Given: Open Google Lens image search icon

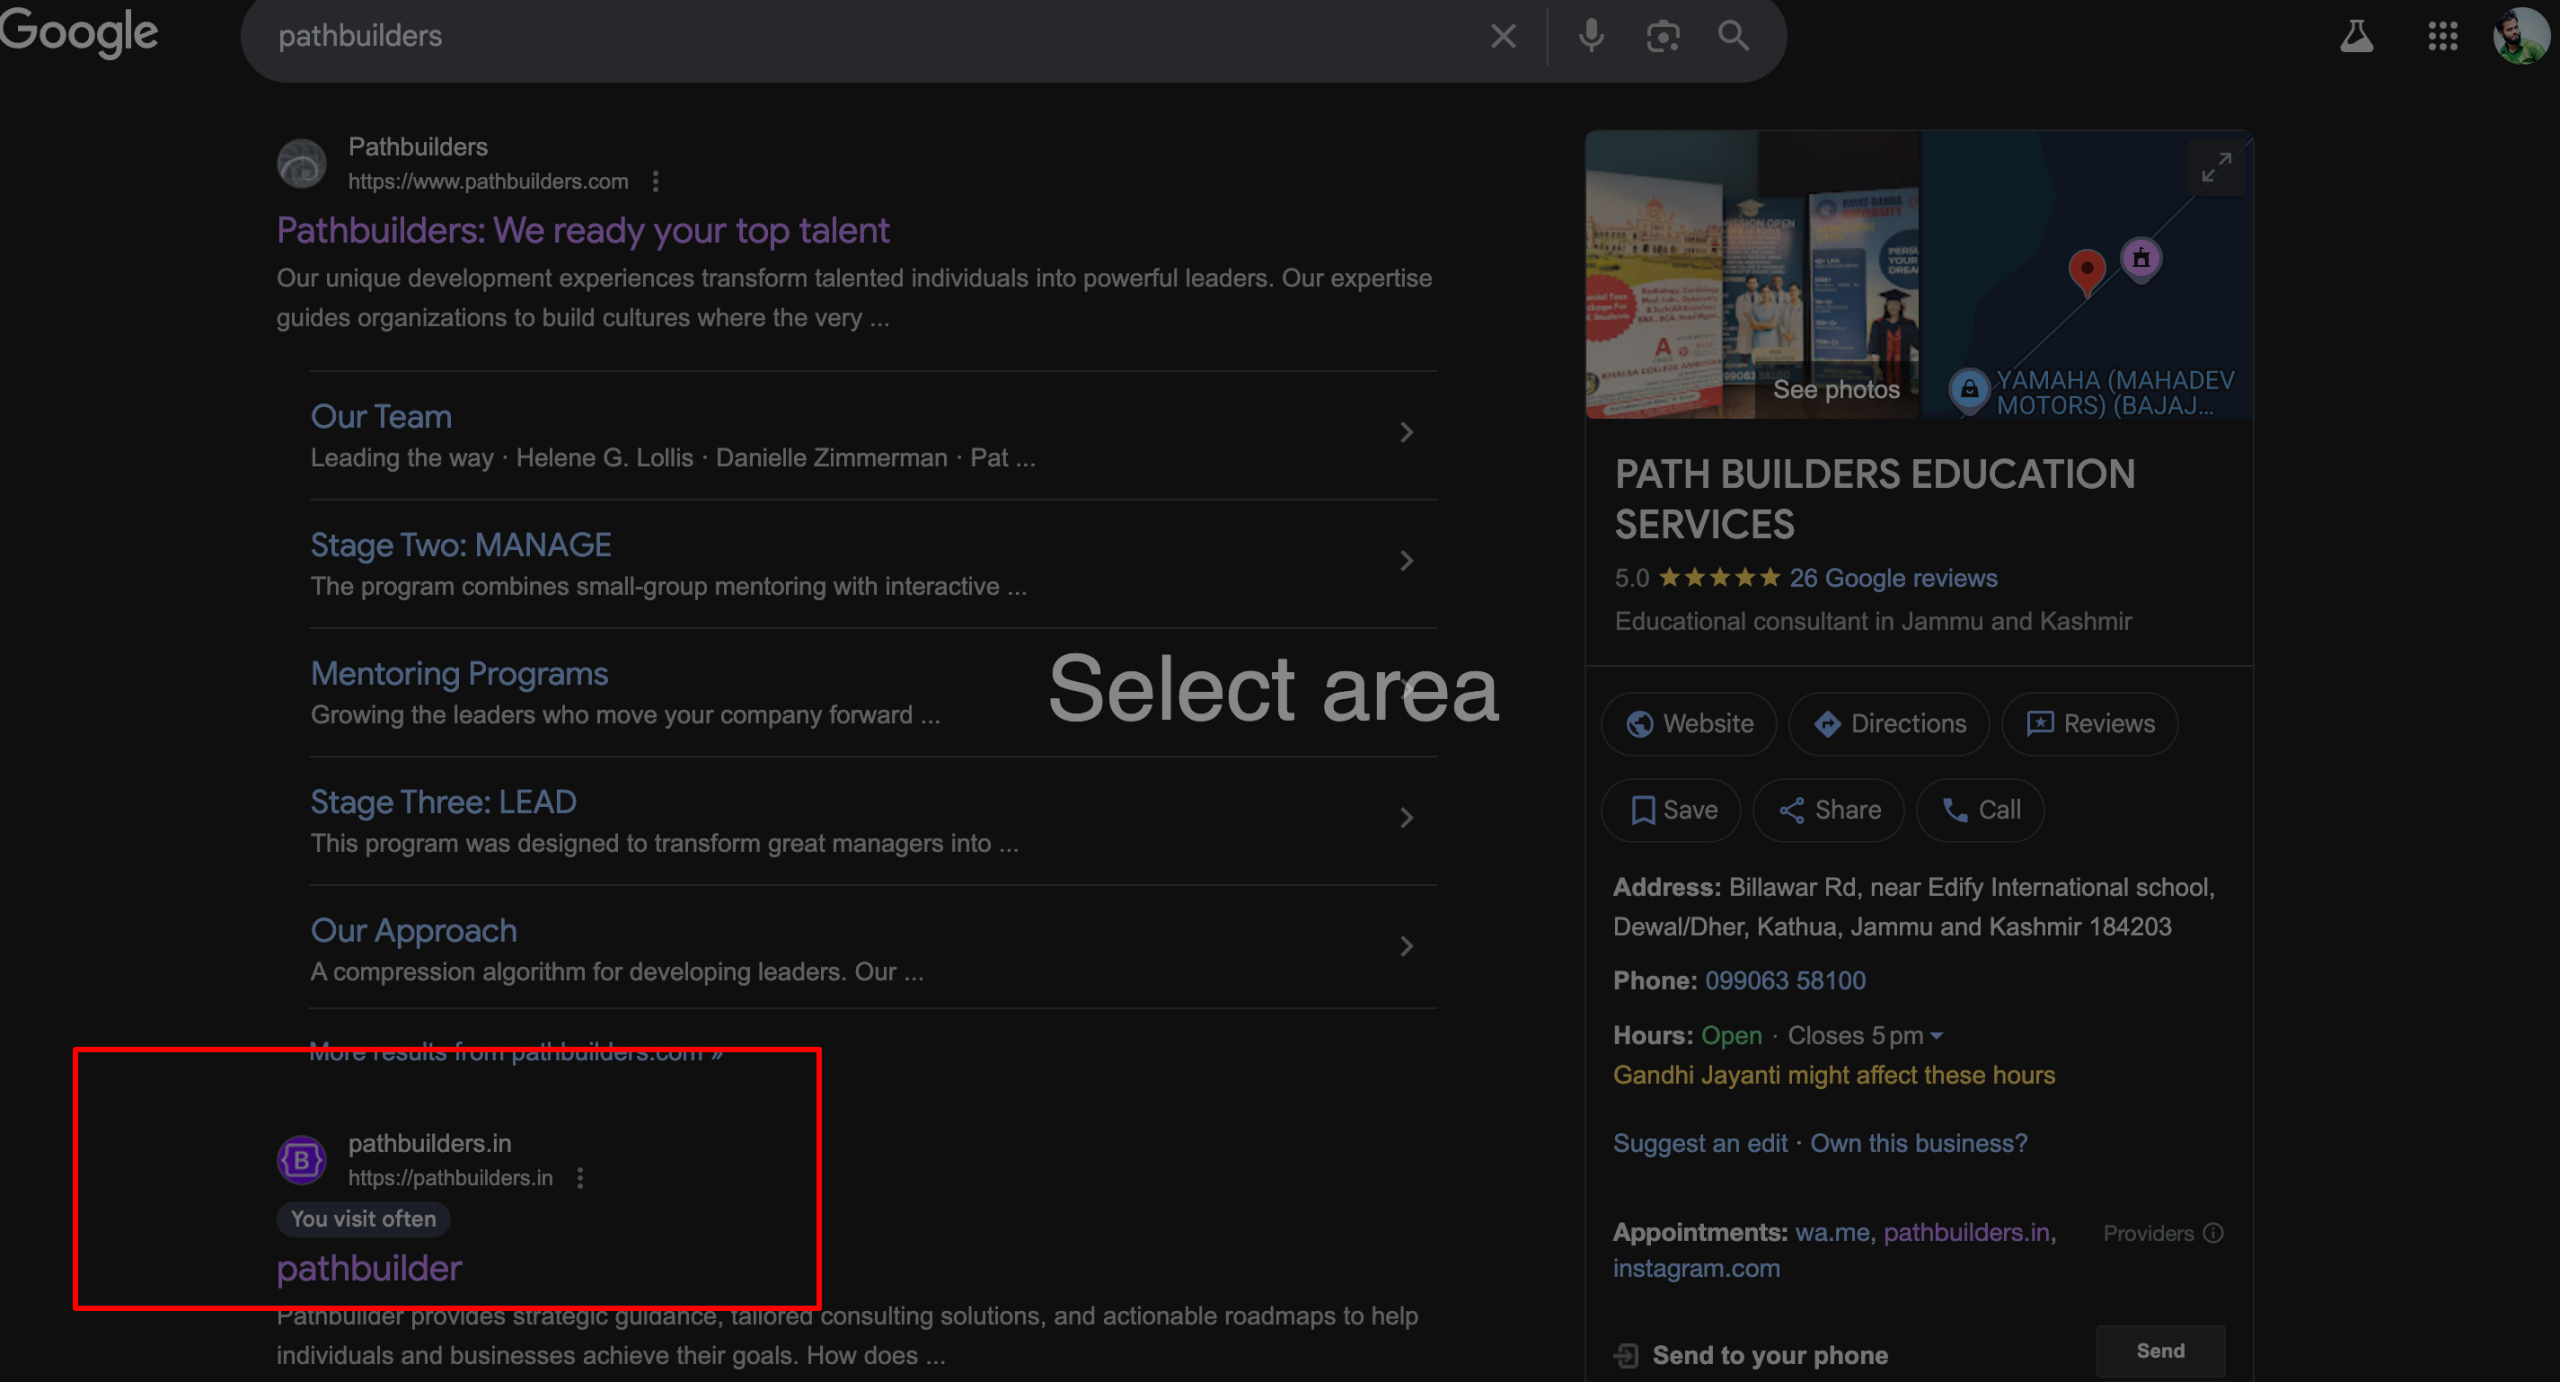Looking at the screenshot, I should pos(1662,36).
